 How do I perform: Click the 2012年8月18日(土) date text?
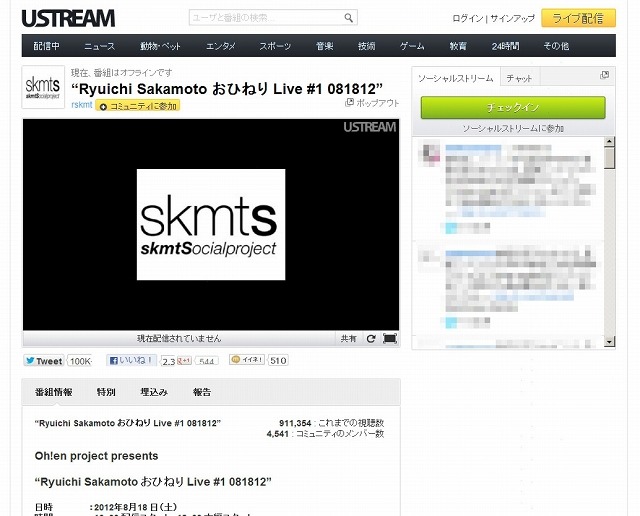pos(135,507)
